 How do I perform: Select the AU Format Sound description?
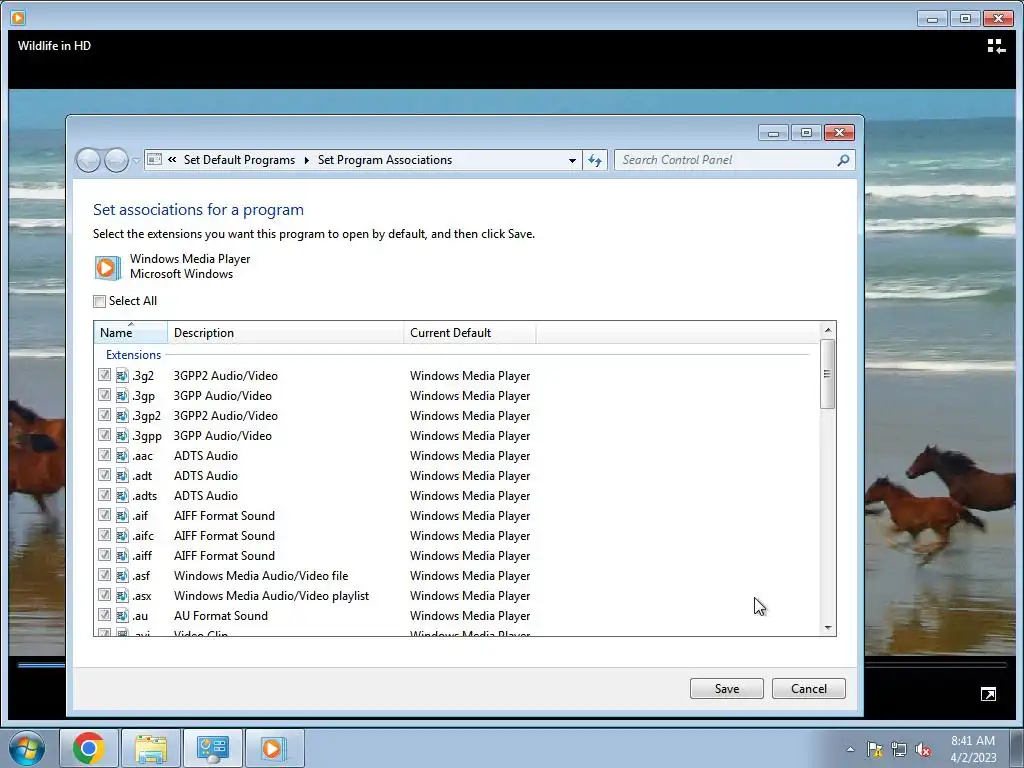coord(221,616)
